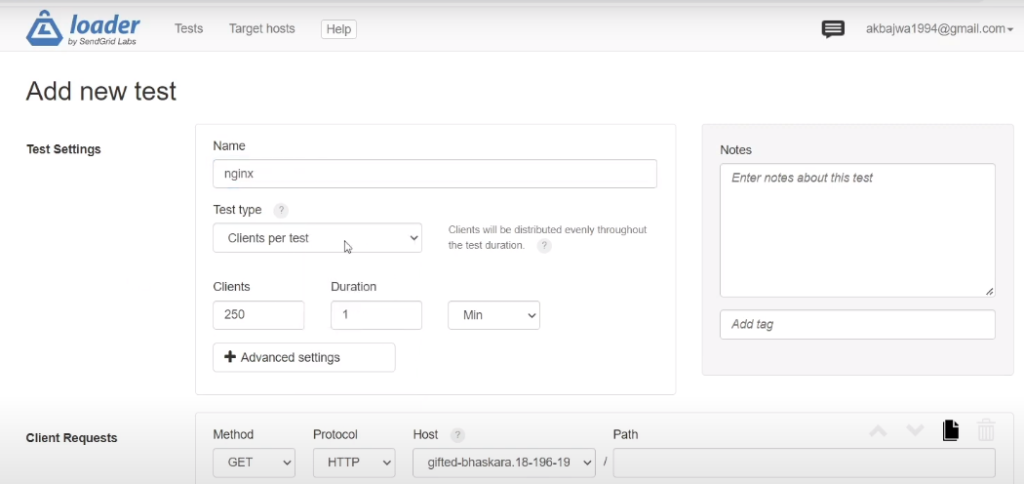Duplicate the client request via copy icon
Image resolution: width=1024 pixels, height=484 pixels.
click(x=950, y=431)
